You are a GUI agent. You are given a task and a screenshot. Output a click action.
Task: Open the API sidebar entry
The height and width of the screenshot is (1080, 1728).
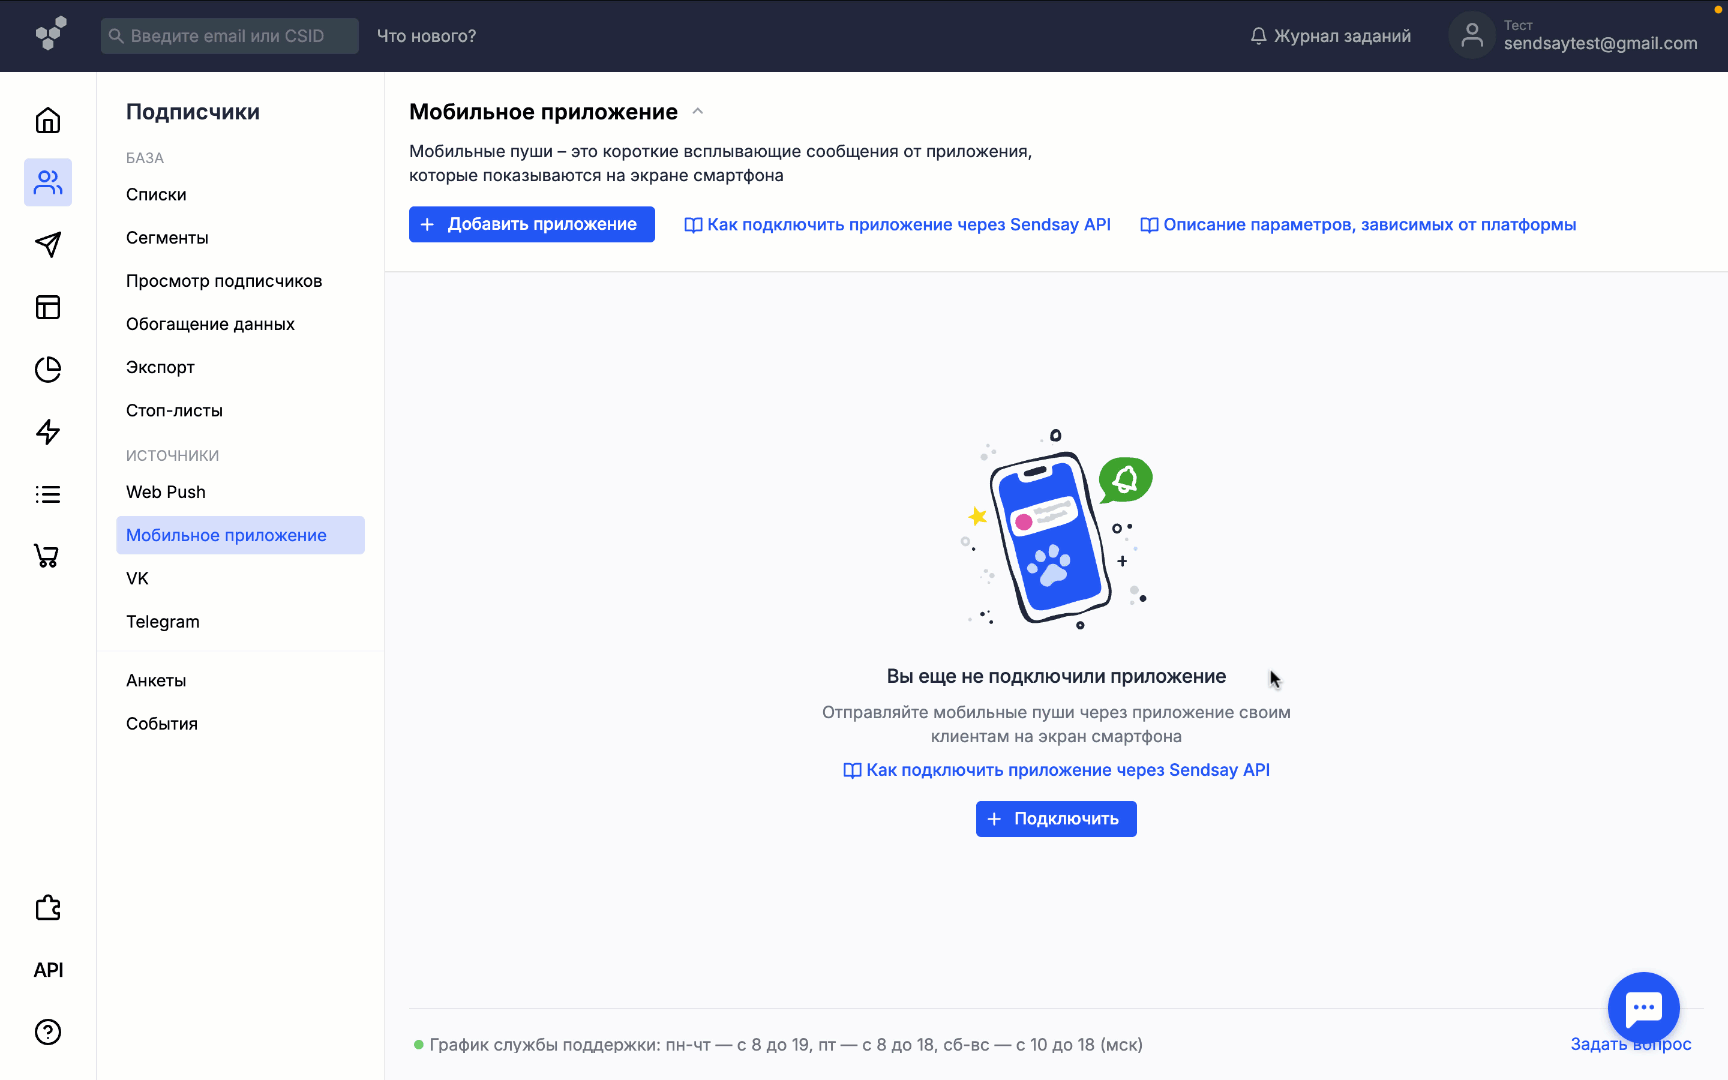47,969
